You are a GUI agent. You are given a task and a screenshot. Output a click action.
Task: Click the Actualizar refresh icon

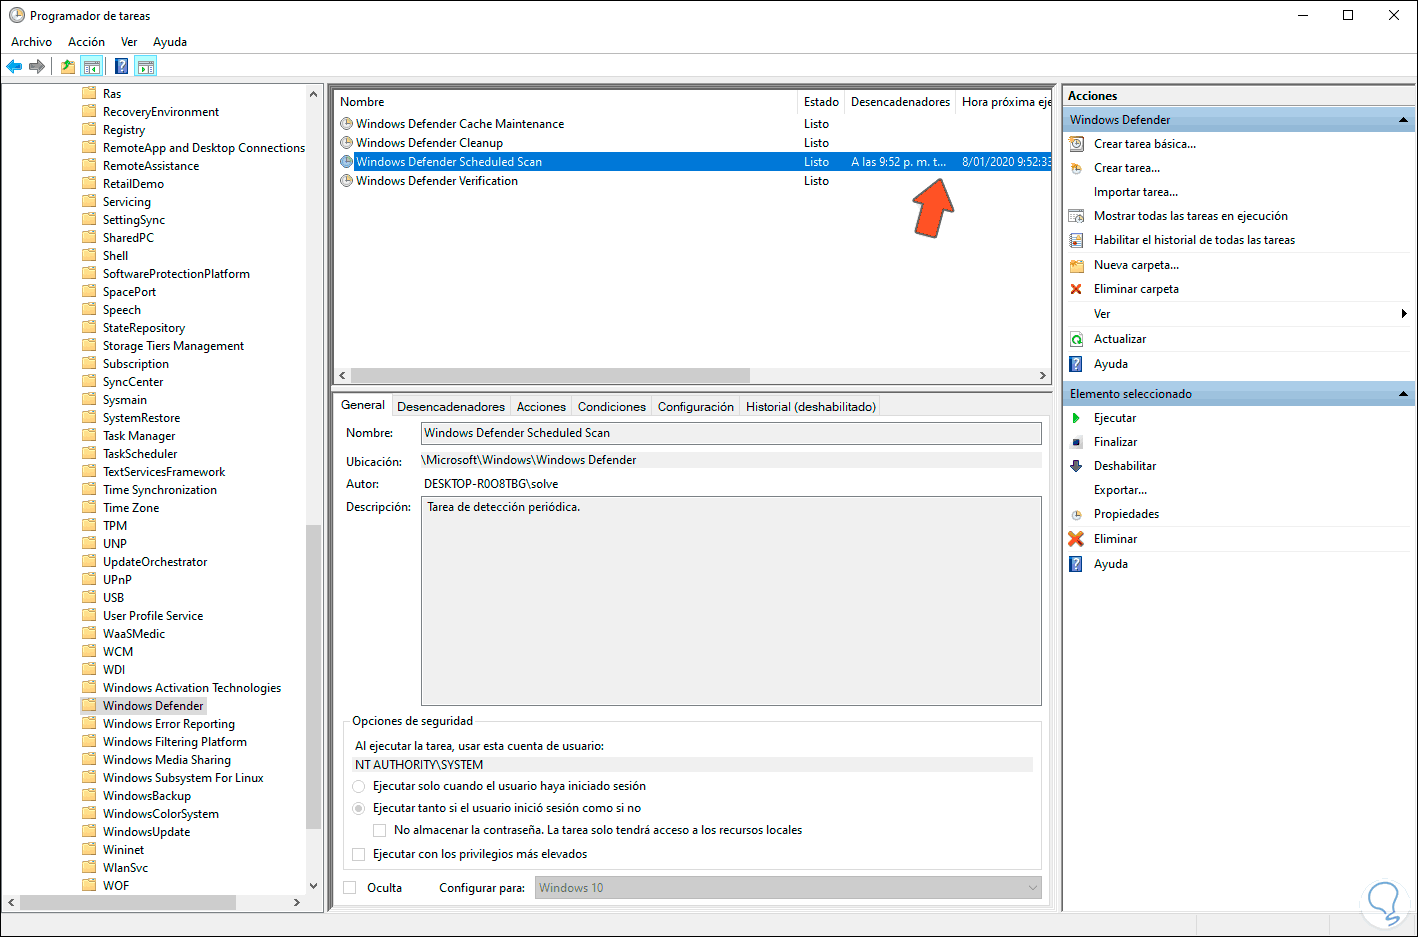(1077, 338)
